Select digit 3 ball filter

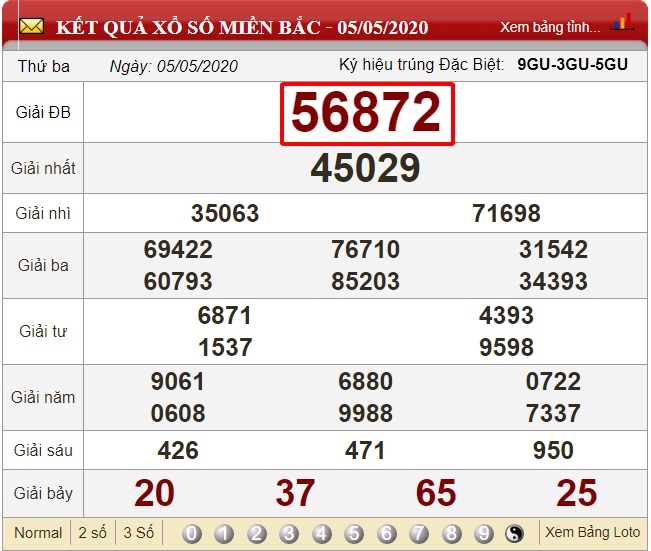tap(289, 533)
